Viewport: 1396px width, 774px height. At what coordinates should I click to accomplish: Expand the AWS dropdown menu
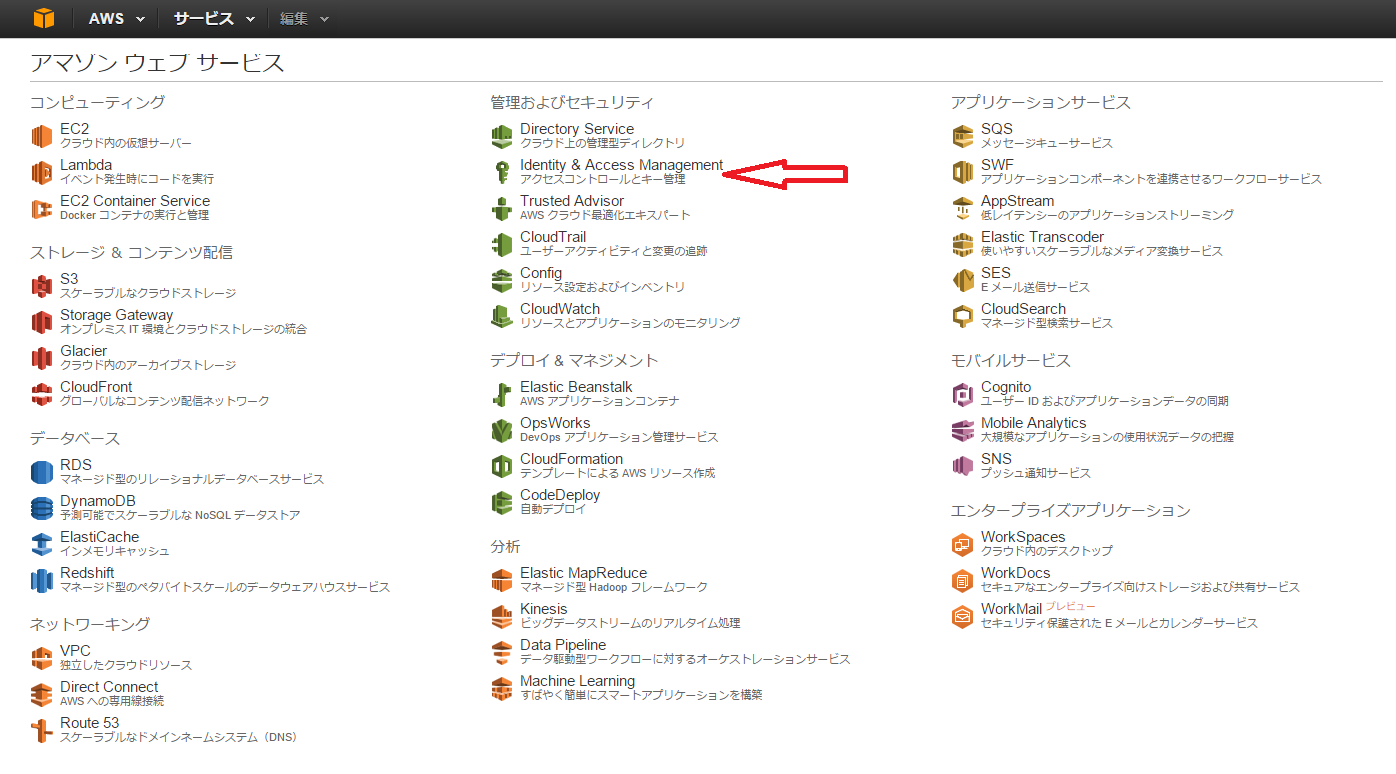pyautogui.click(x=116, y=19)
